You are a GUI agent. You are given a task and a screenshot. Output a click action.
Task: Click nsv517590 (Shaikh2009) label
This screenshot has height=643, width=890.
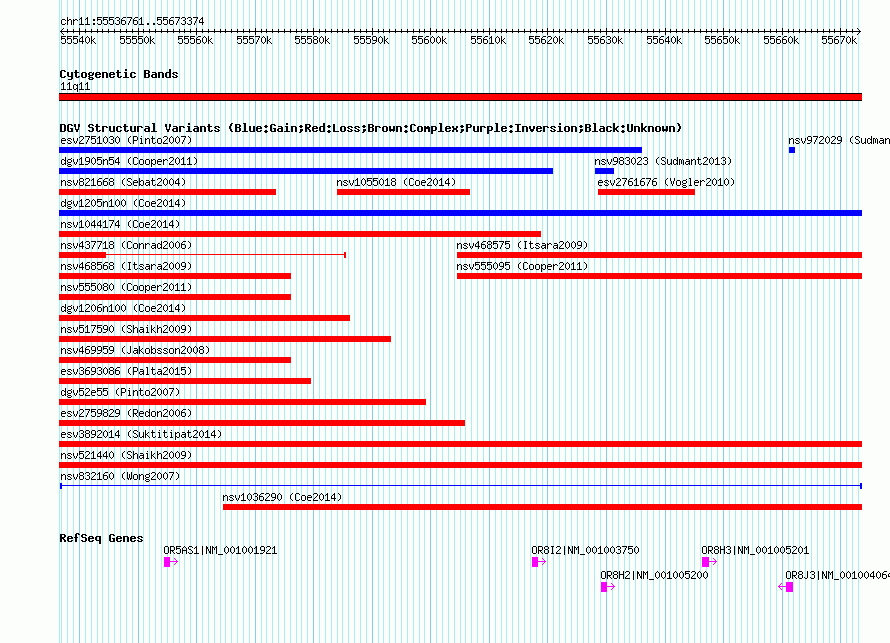click(x=126, y=329)
